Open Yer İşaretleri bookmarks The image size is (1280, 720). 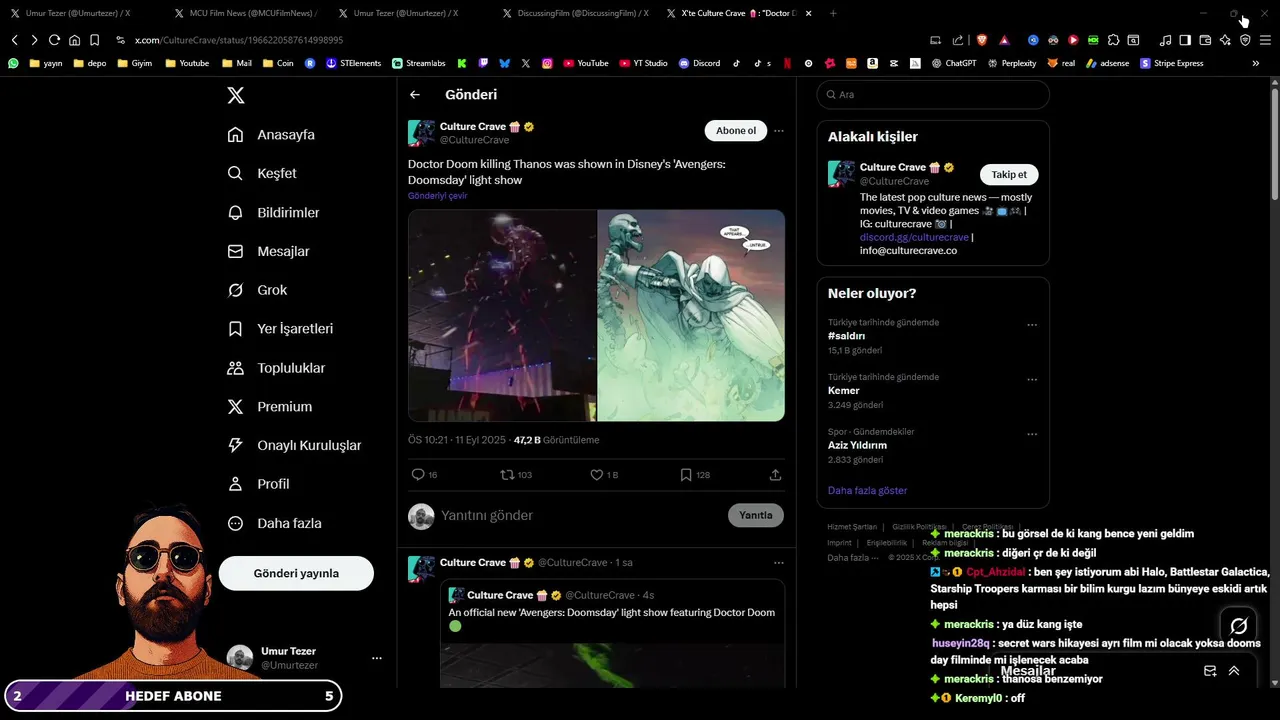click(x=280, y=329)
